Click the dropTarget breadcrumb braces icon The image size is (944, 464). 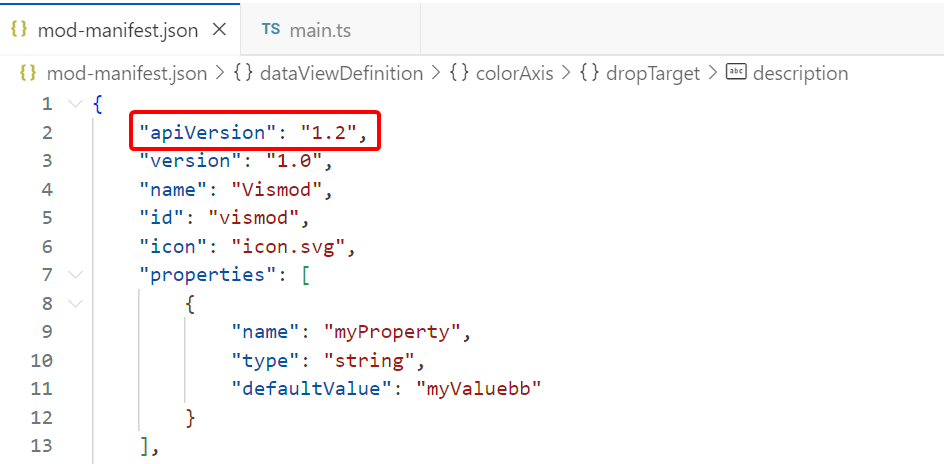tap(589, 73)
